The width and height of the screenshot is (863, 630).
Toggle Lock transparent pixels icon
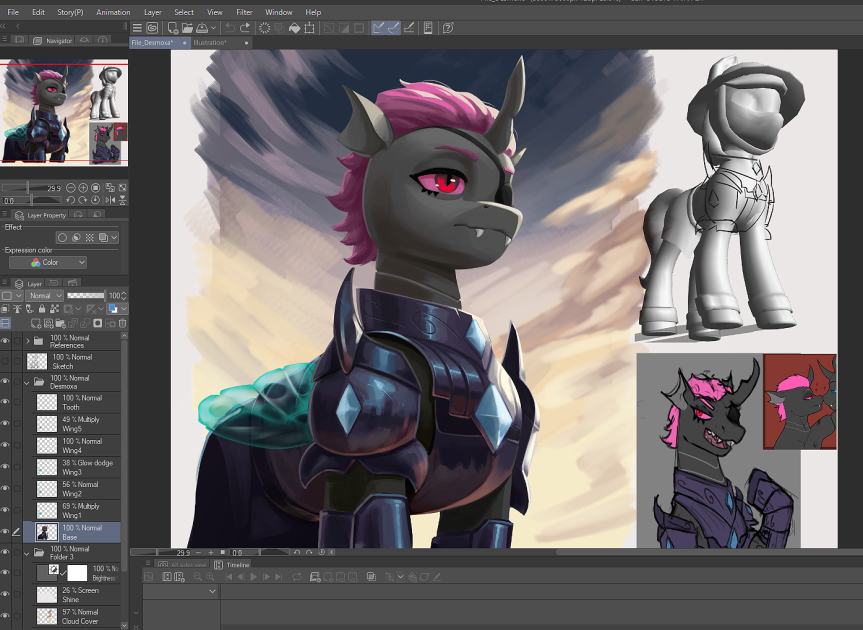[54, 309]
